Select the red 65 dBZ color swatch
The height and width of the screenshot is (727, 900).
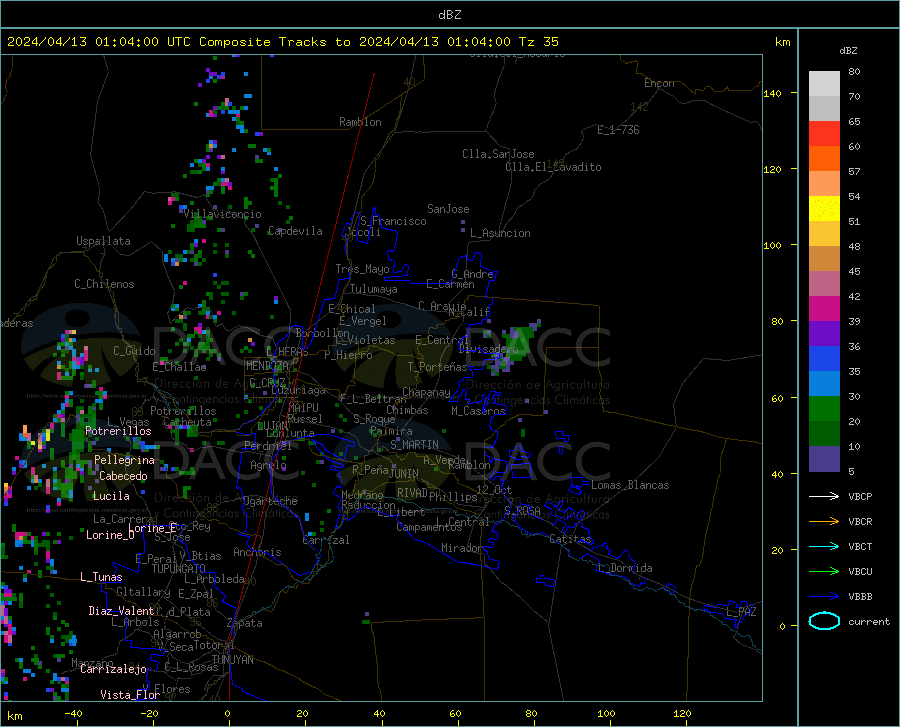(824, 134)
